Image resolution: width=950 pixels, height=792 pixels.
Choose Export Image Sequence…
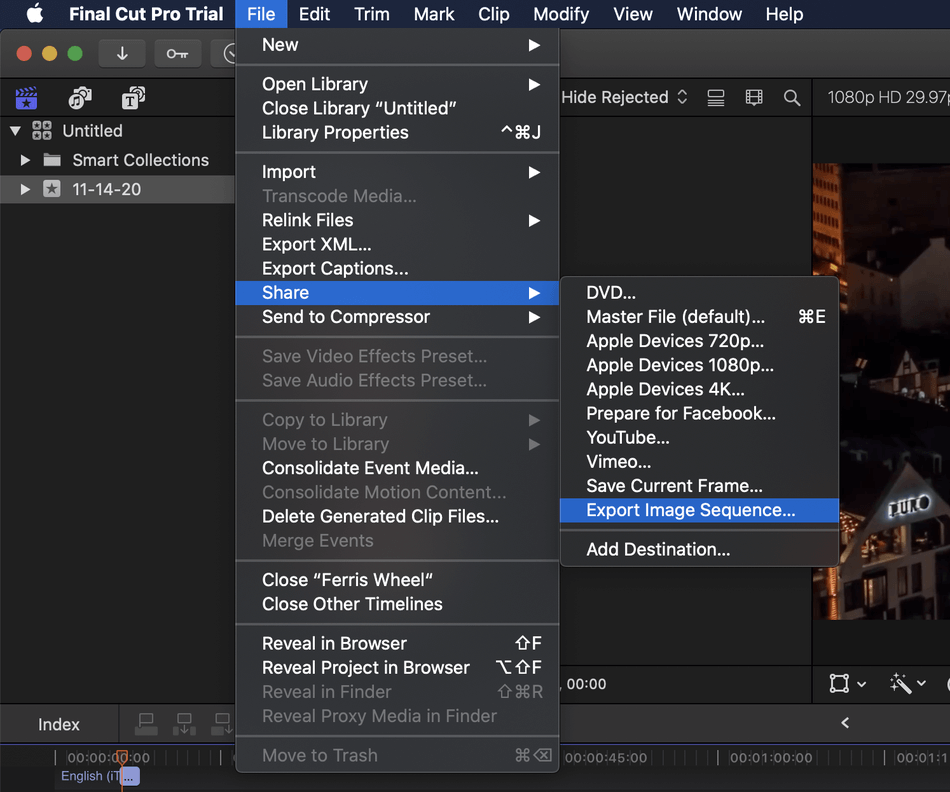coord(700,510)
